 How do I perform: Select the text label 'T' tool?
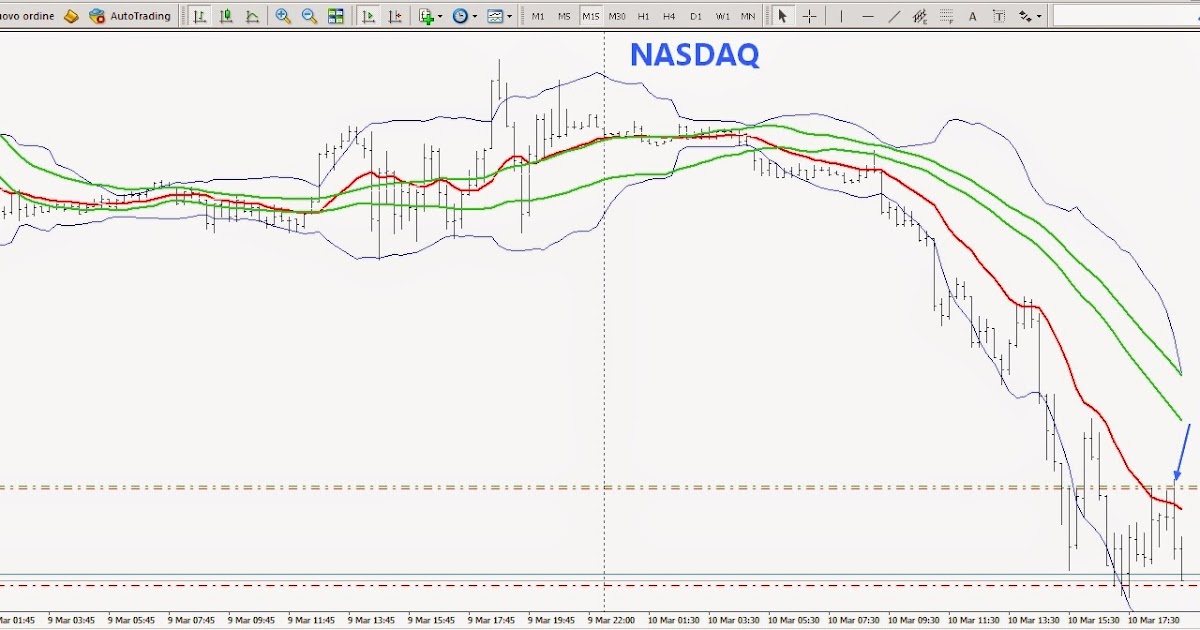pos(998,16)
